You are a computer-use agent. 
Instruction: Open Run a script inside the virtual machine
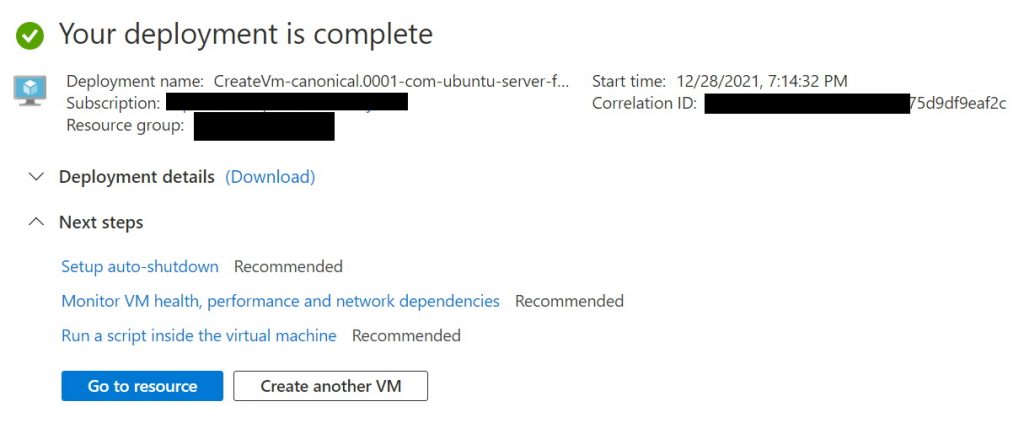199,336
